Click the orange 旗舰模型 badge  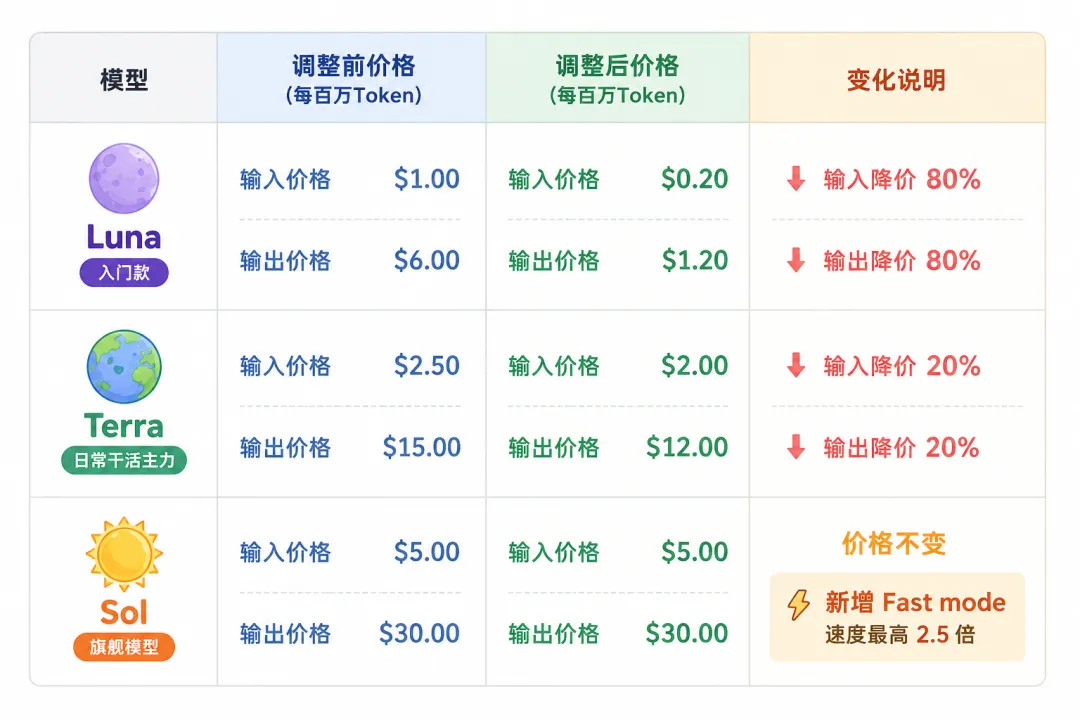click(124, 646)
